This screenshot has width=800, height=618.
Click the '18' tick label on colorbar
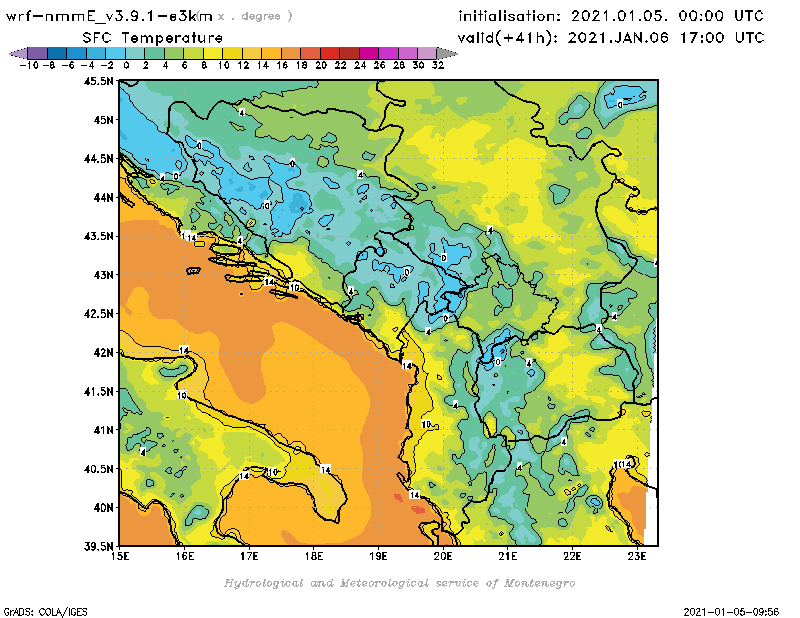(301, 65)
